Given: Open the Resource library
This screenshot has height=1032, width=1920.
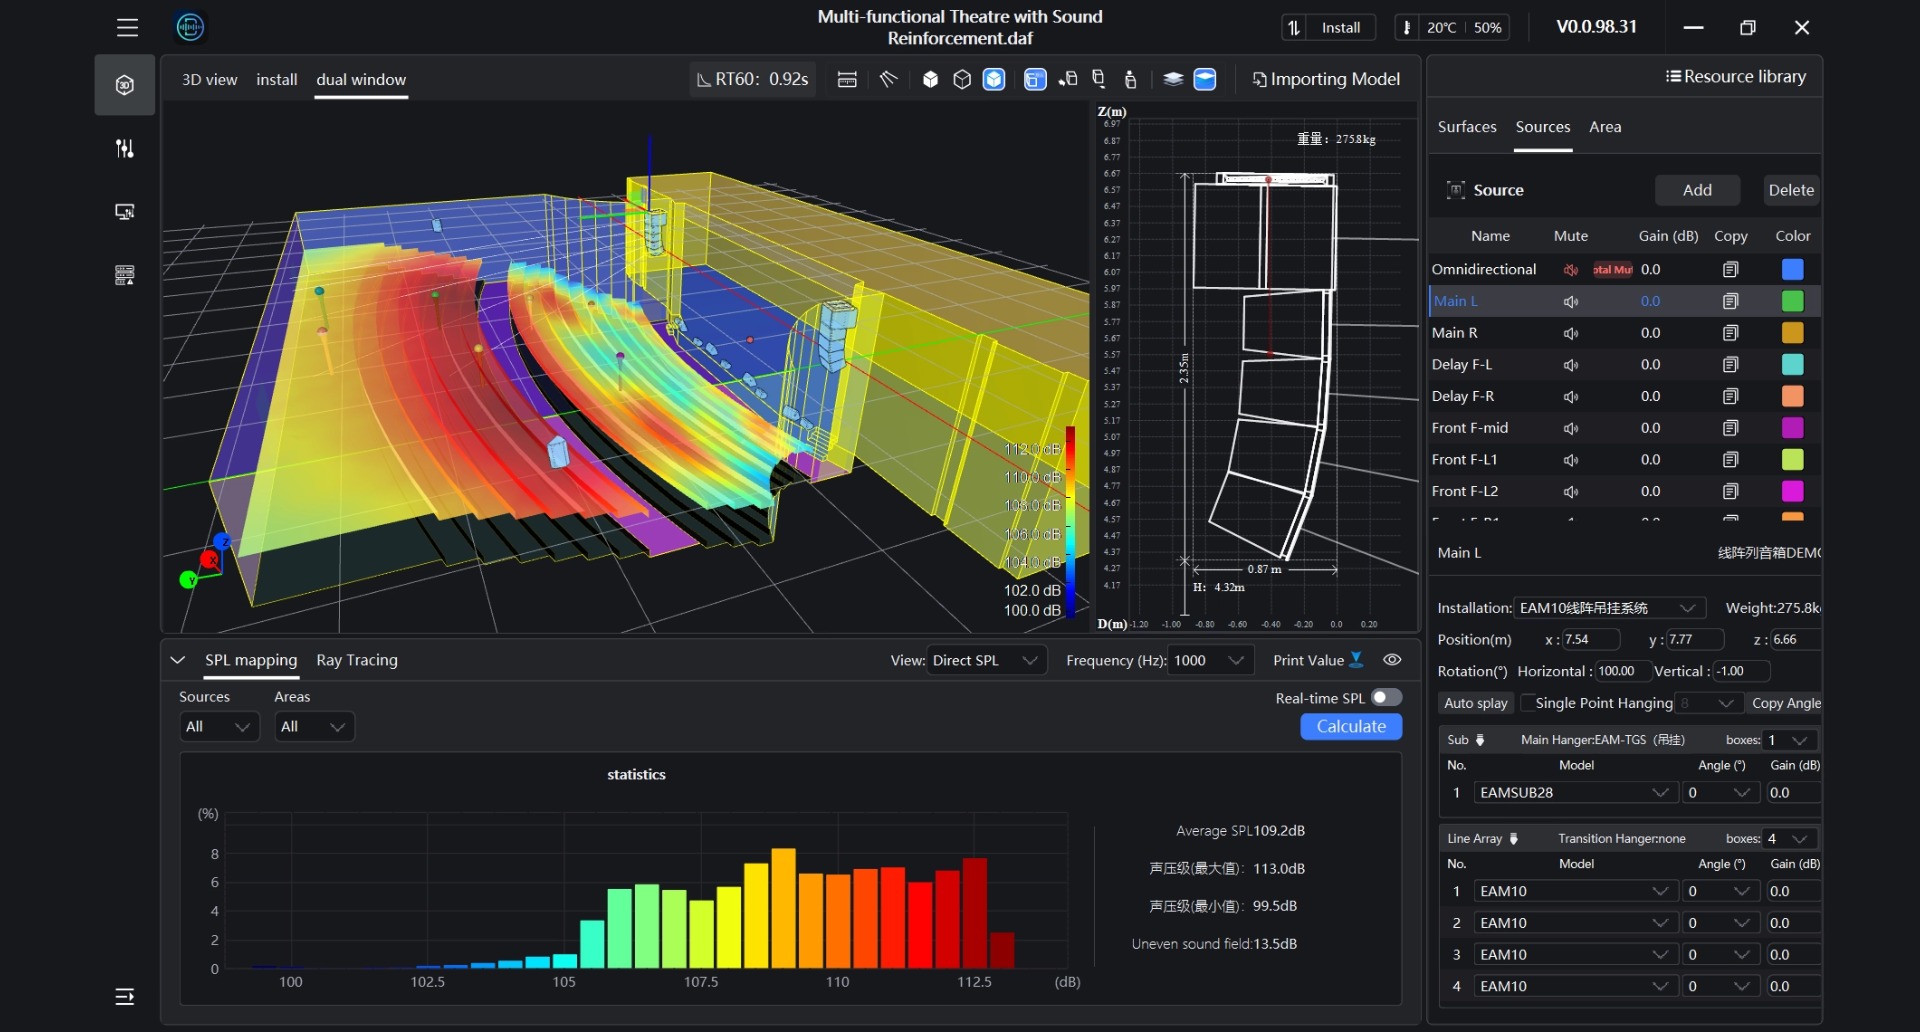Looking at the screenshot, I should point(1735,77).
